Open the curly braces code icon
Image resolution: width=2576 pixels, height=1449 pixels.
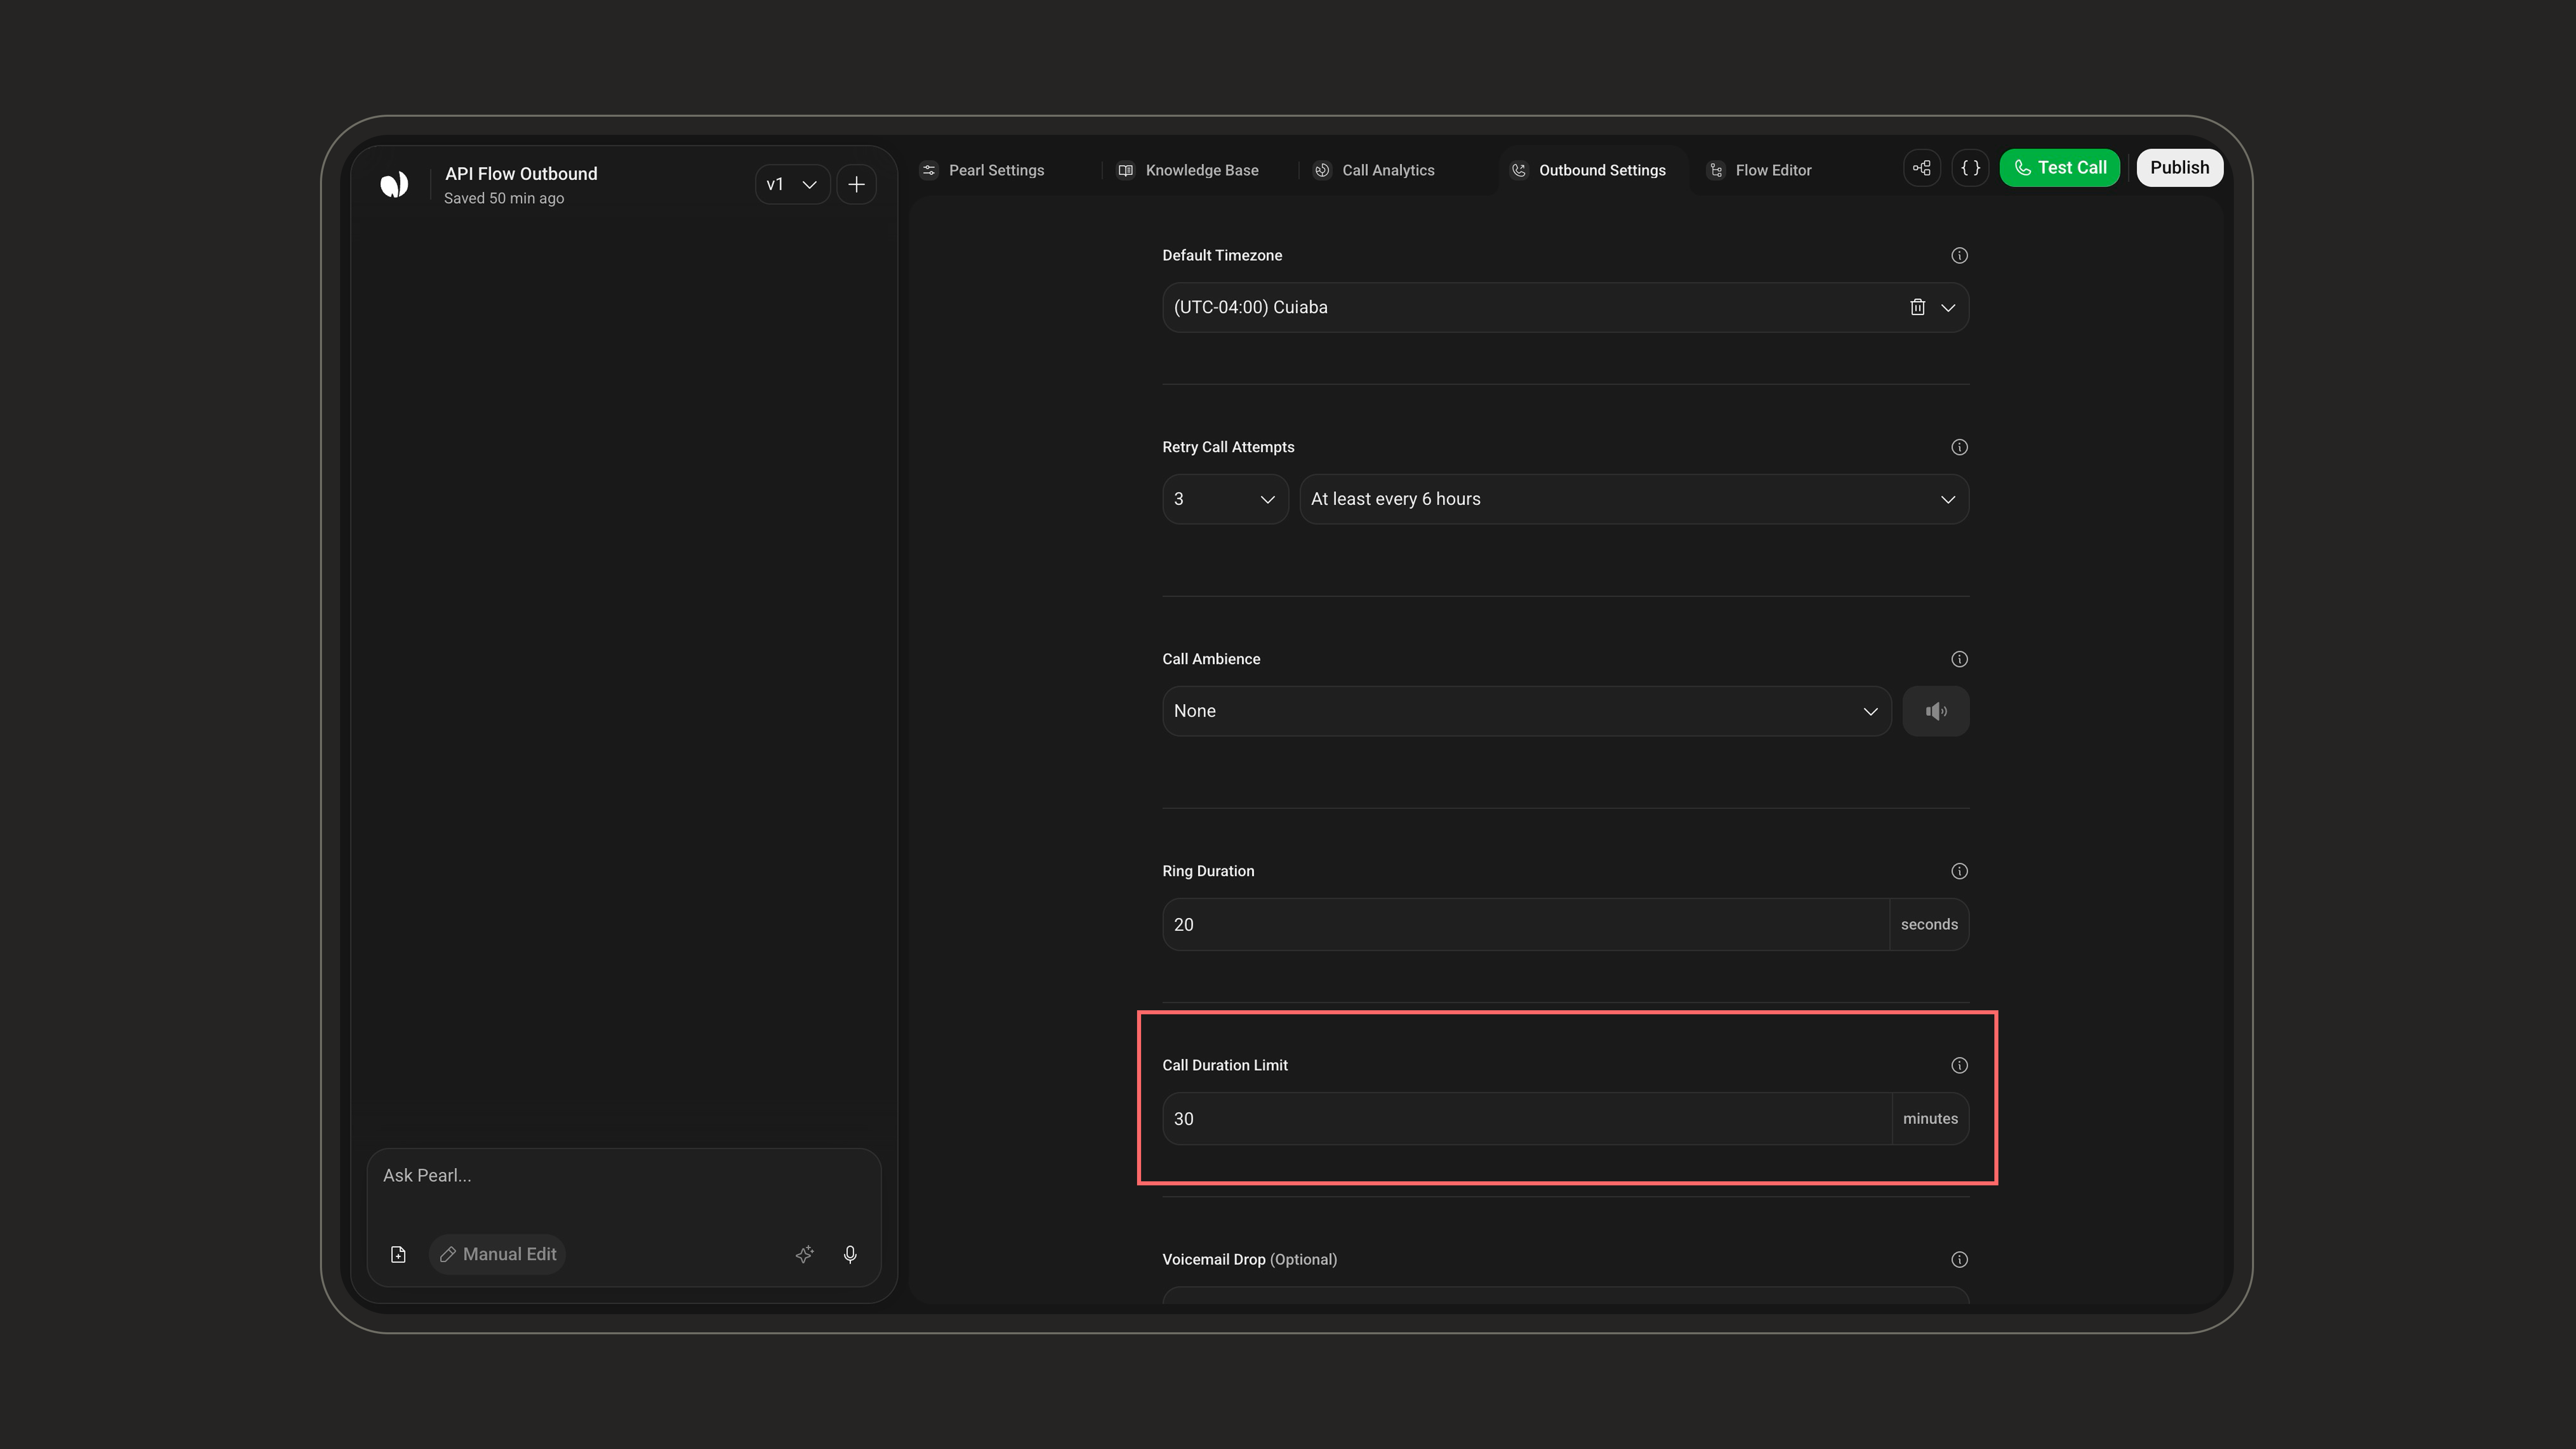1970,168
